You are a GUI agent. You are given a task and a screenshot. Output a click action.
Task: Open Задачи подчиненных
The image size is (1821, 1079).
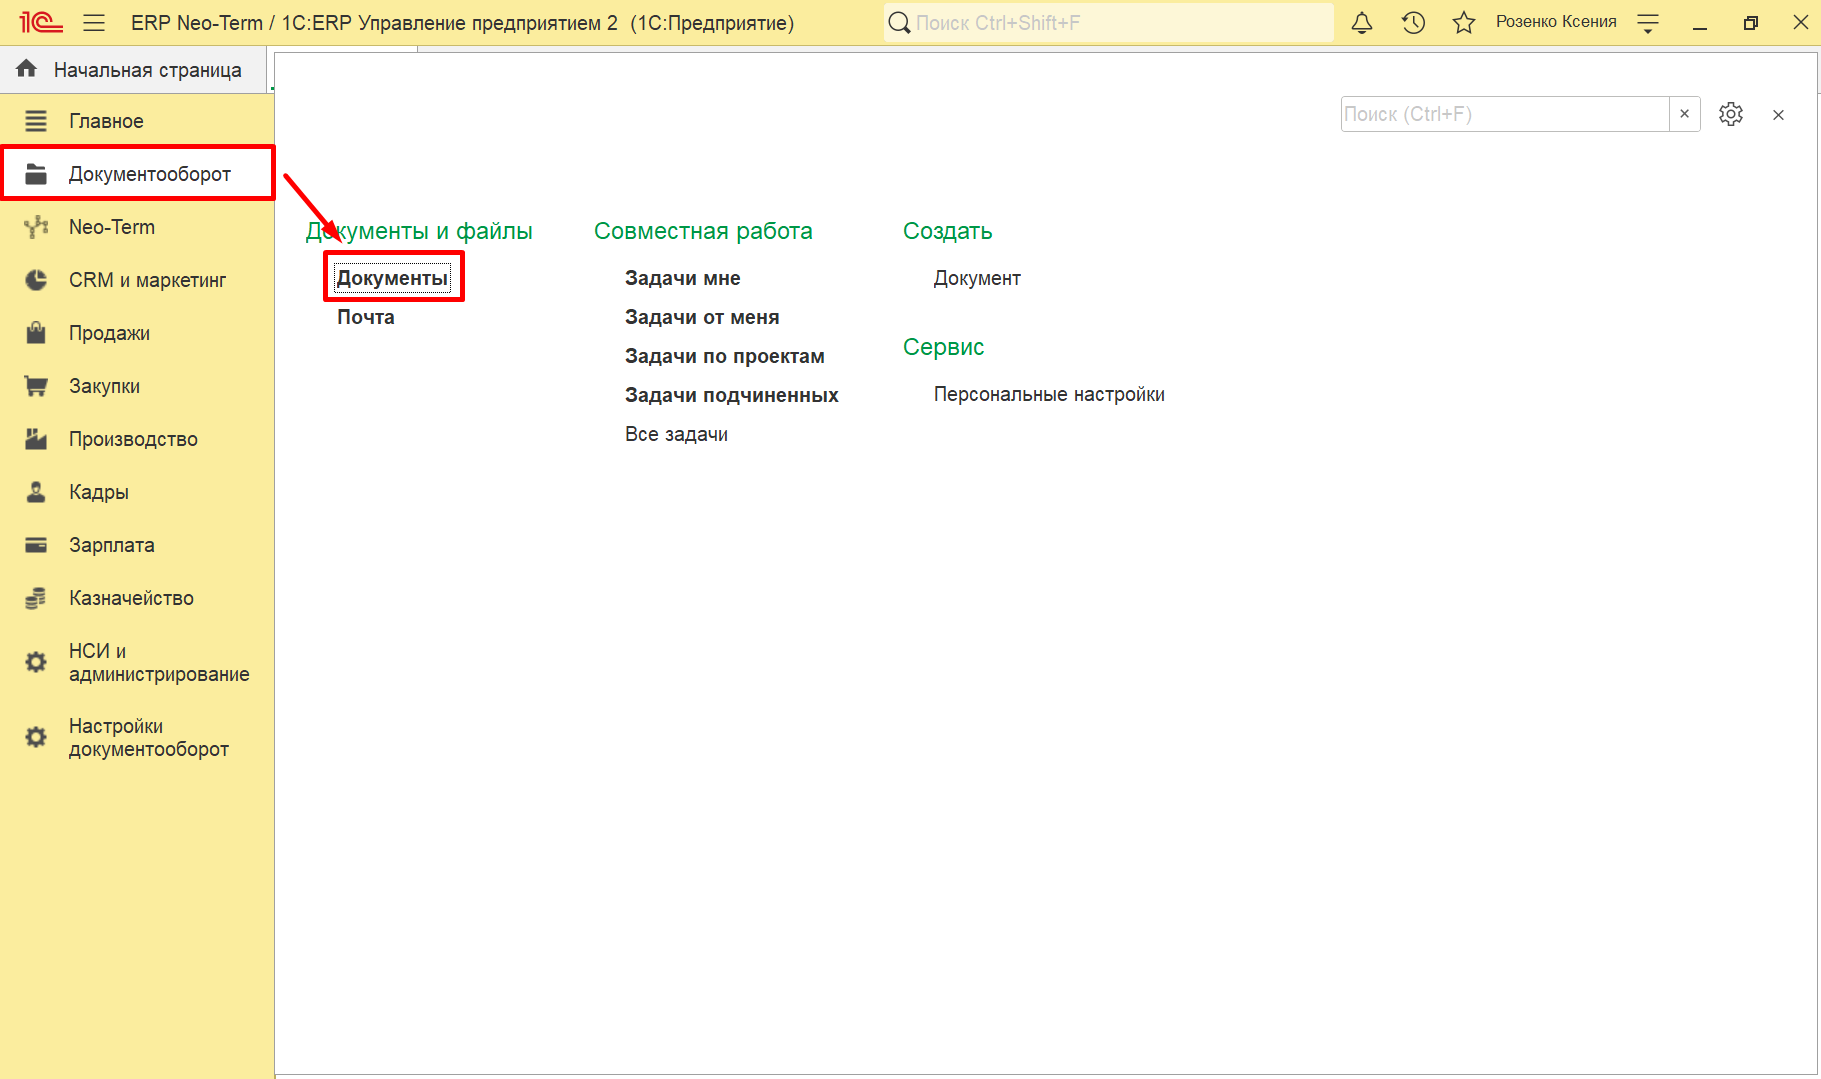pos(732,395)
